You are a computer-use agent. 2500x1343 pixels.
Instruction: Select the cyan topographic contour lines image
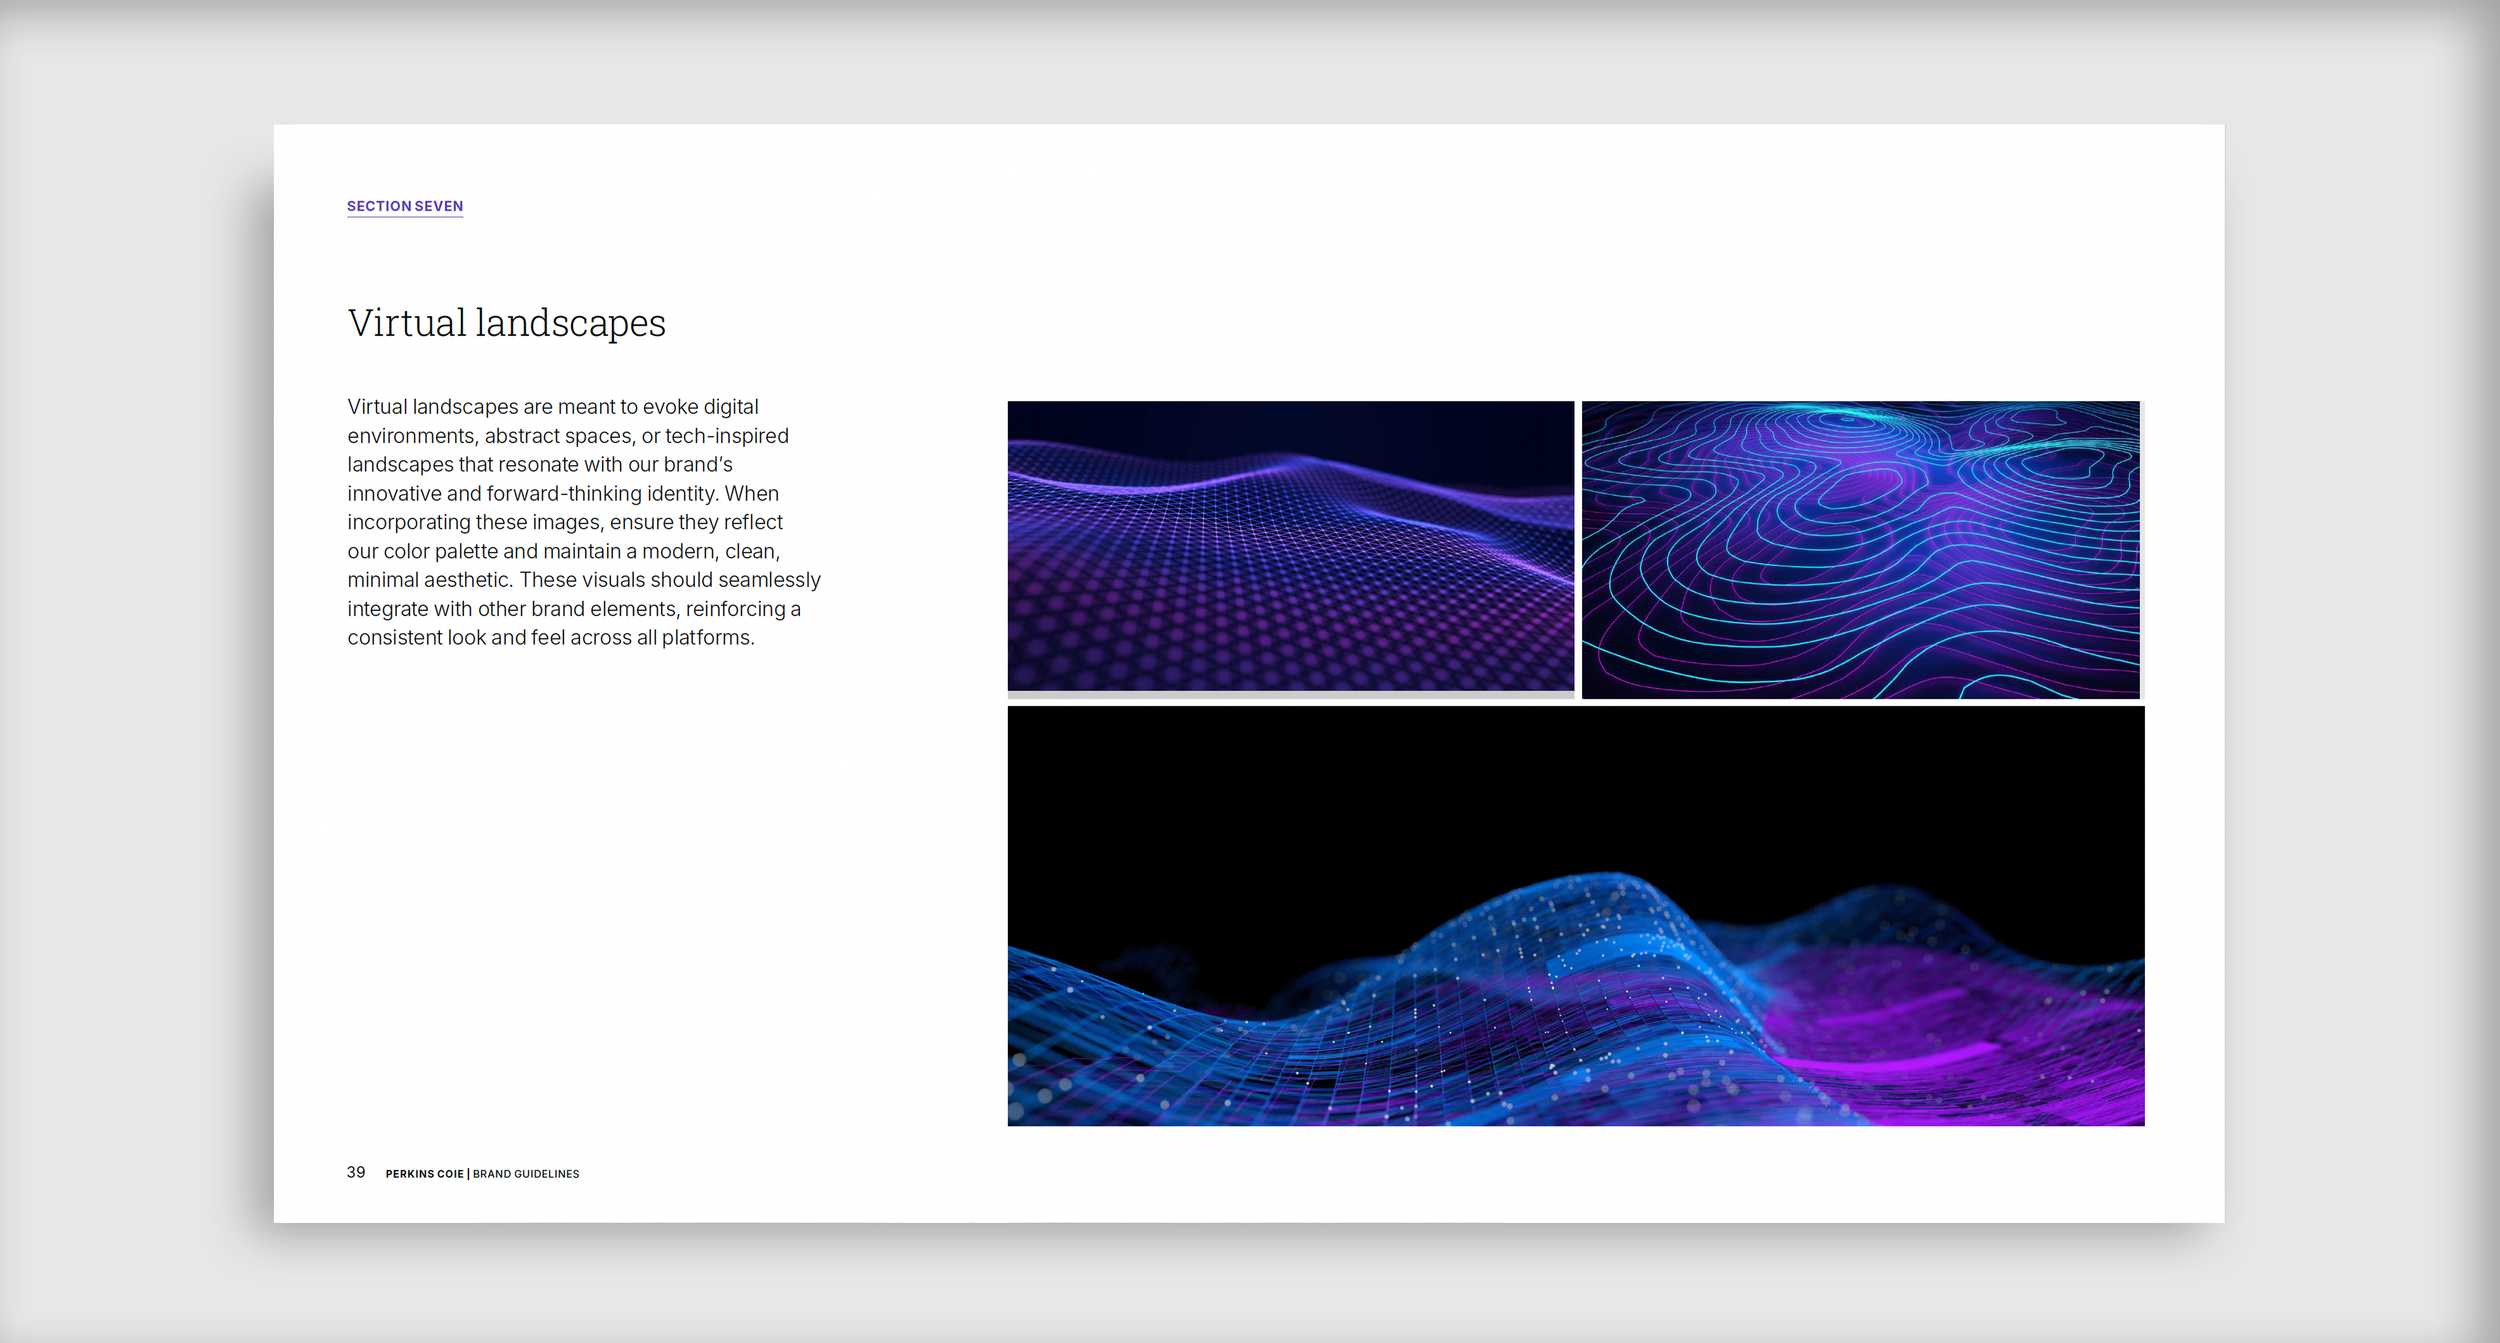click(1861, 550)
